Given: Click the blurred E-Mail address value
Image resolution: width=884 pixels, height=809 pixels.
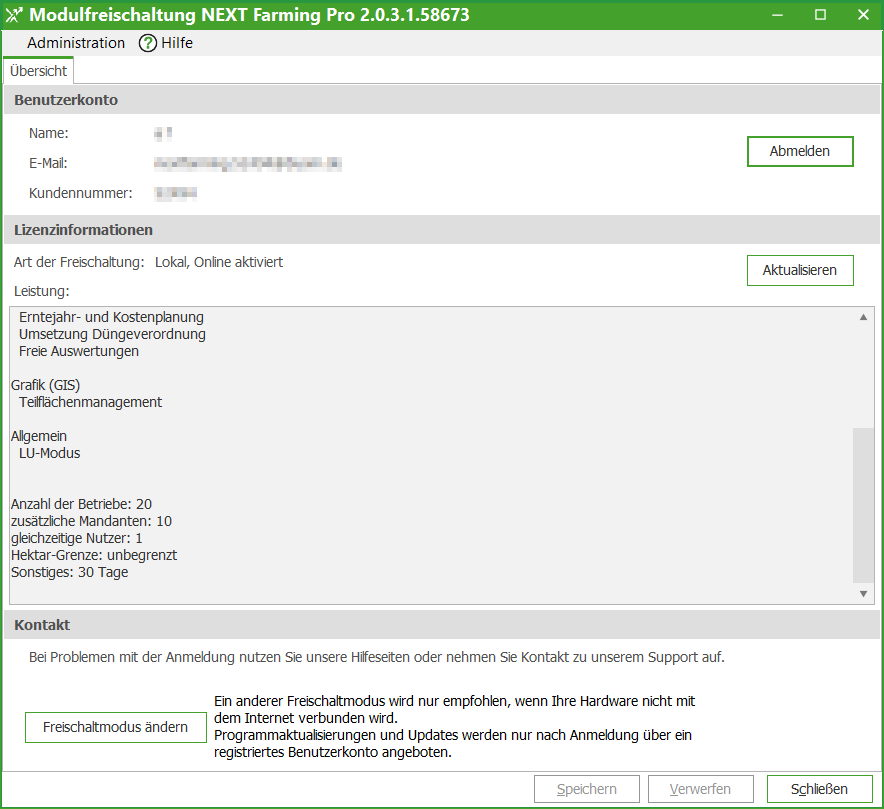Looking at the screenshot, I should pos(248,163).
